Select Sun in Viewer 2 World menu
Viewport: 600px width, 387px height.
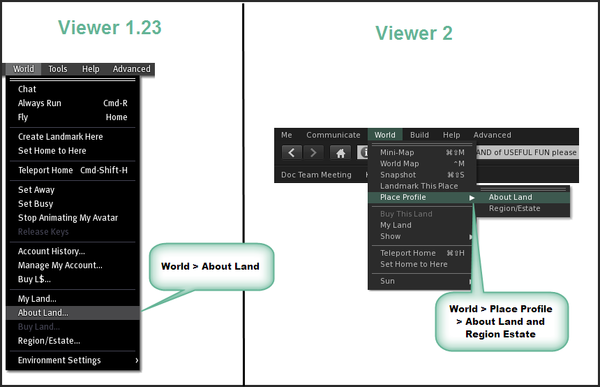pos(421,281)
